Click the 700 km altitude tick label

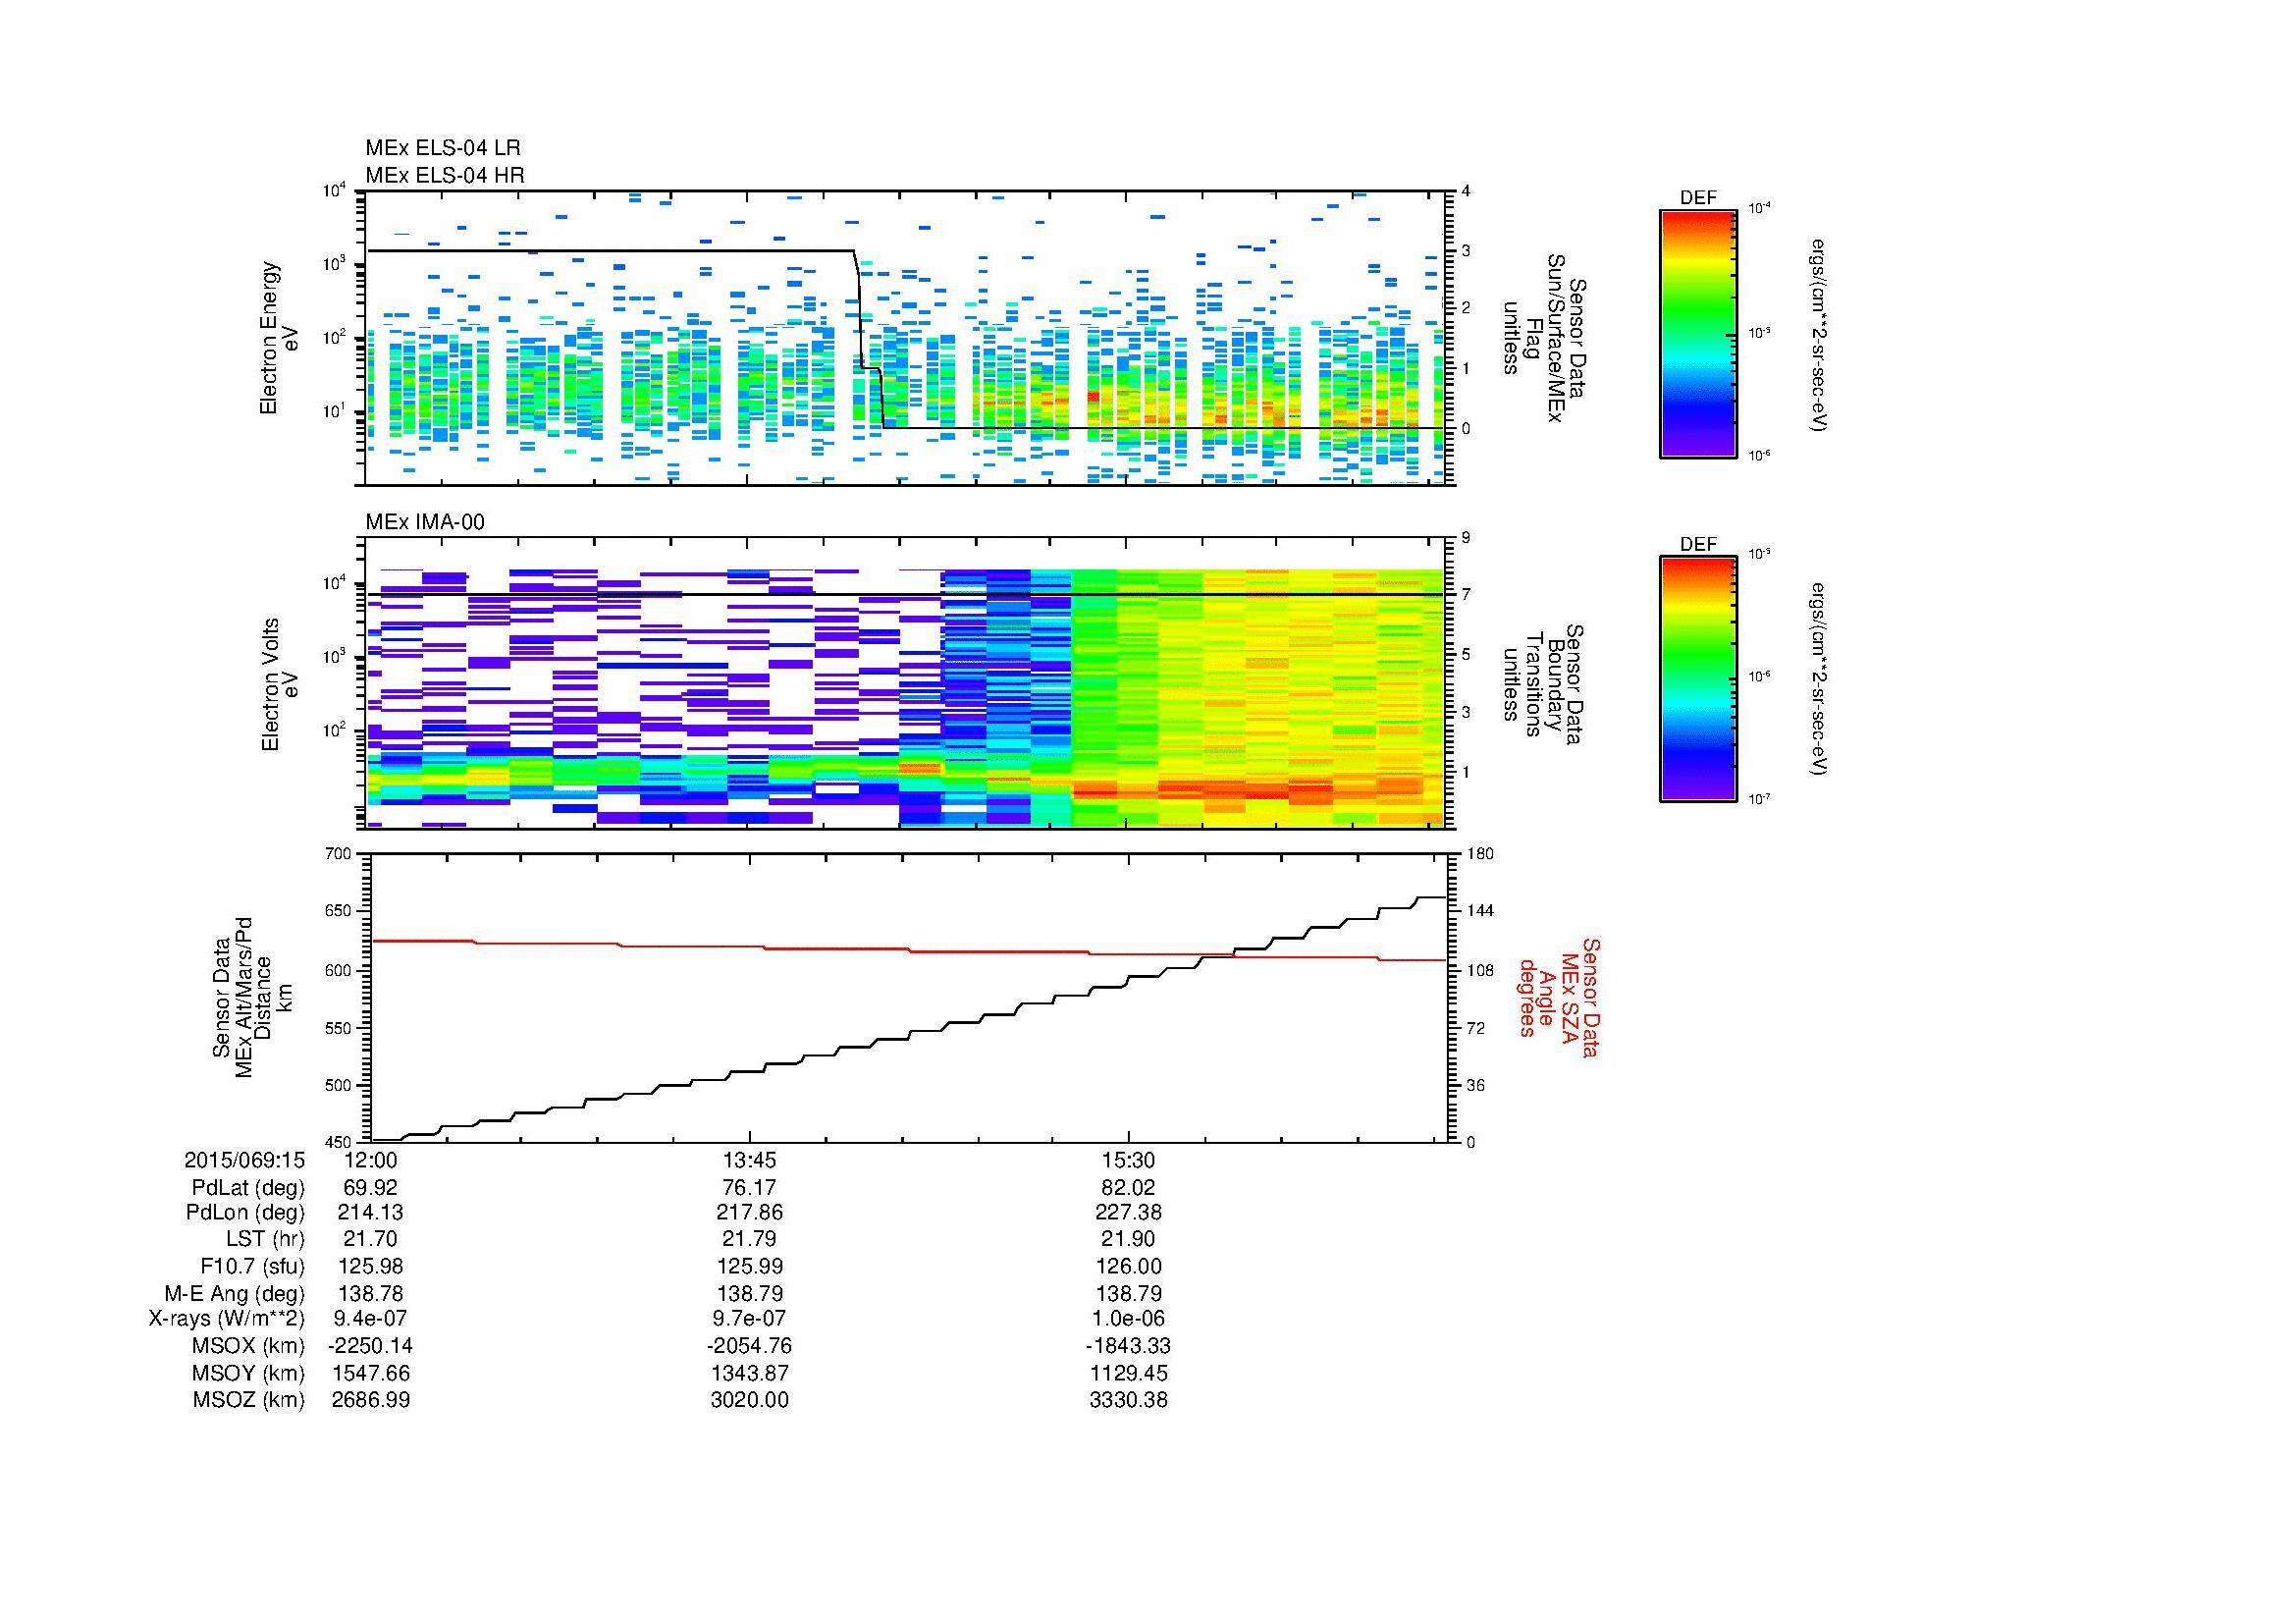coord(339,854)
